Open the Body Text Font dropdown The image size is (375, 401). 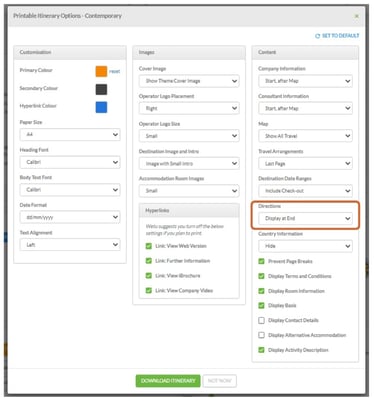point(70,190)
